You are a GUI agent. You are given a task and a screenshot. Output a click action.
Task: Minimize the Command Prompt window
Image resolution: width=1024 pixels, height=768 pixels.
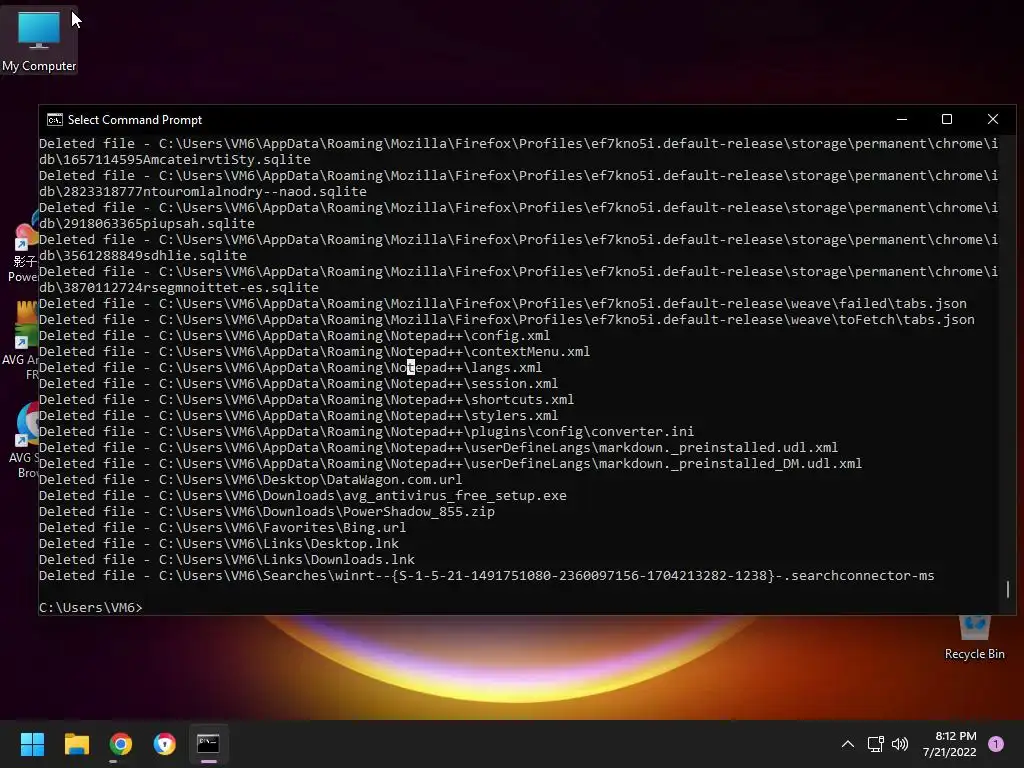pyautogui.click(x=902, y=120)
